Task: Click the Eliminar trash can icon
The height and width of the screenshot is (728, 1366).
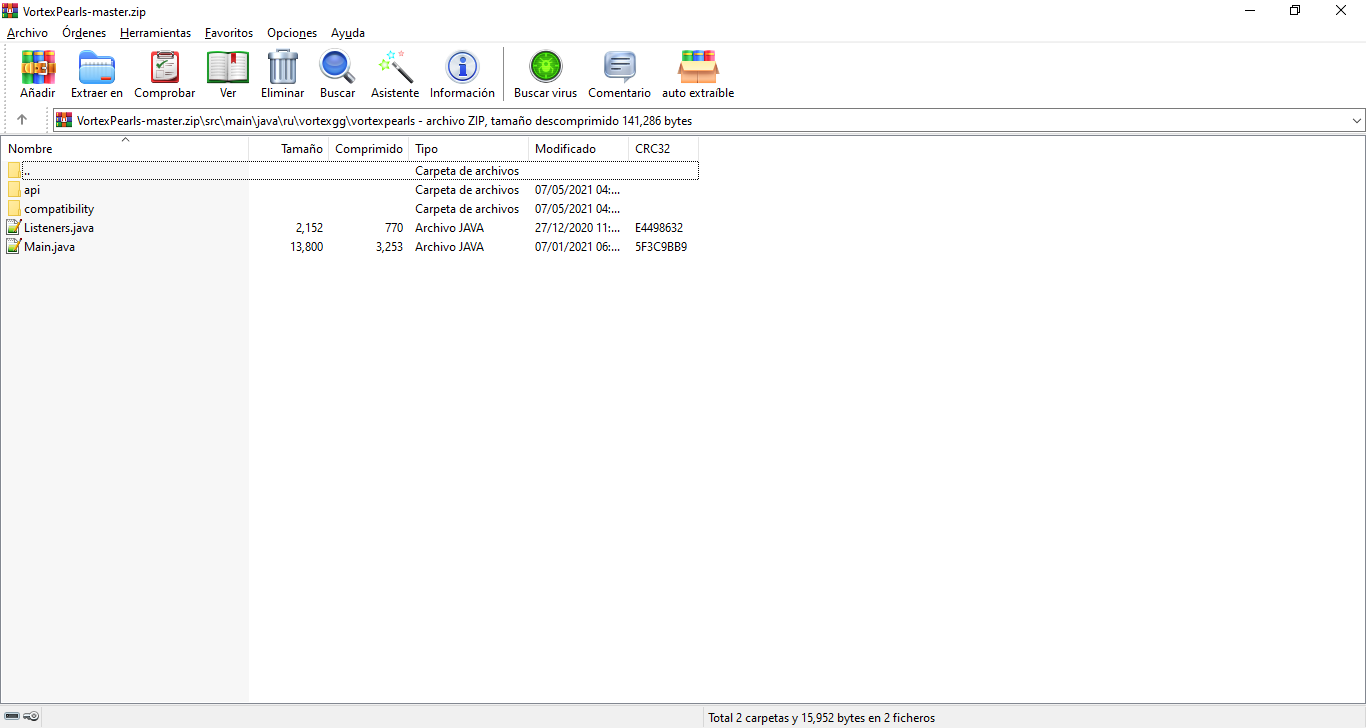Action: point(283,67)
